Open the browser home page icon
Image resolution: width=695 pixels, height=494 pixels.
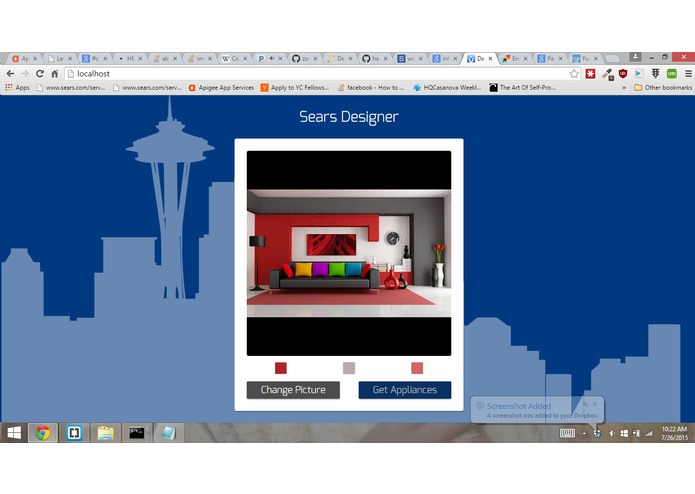[x=55, y=74]
